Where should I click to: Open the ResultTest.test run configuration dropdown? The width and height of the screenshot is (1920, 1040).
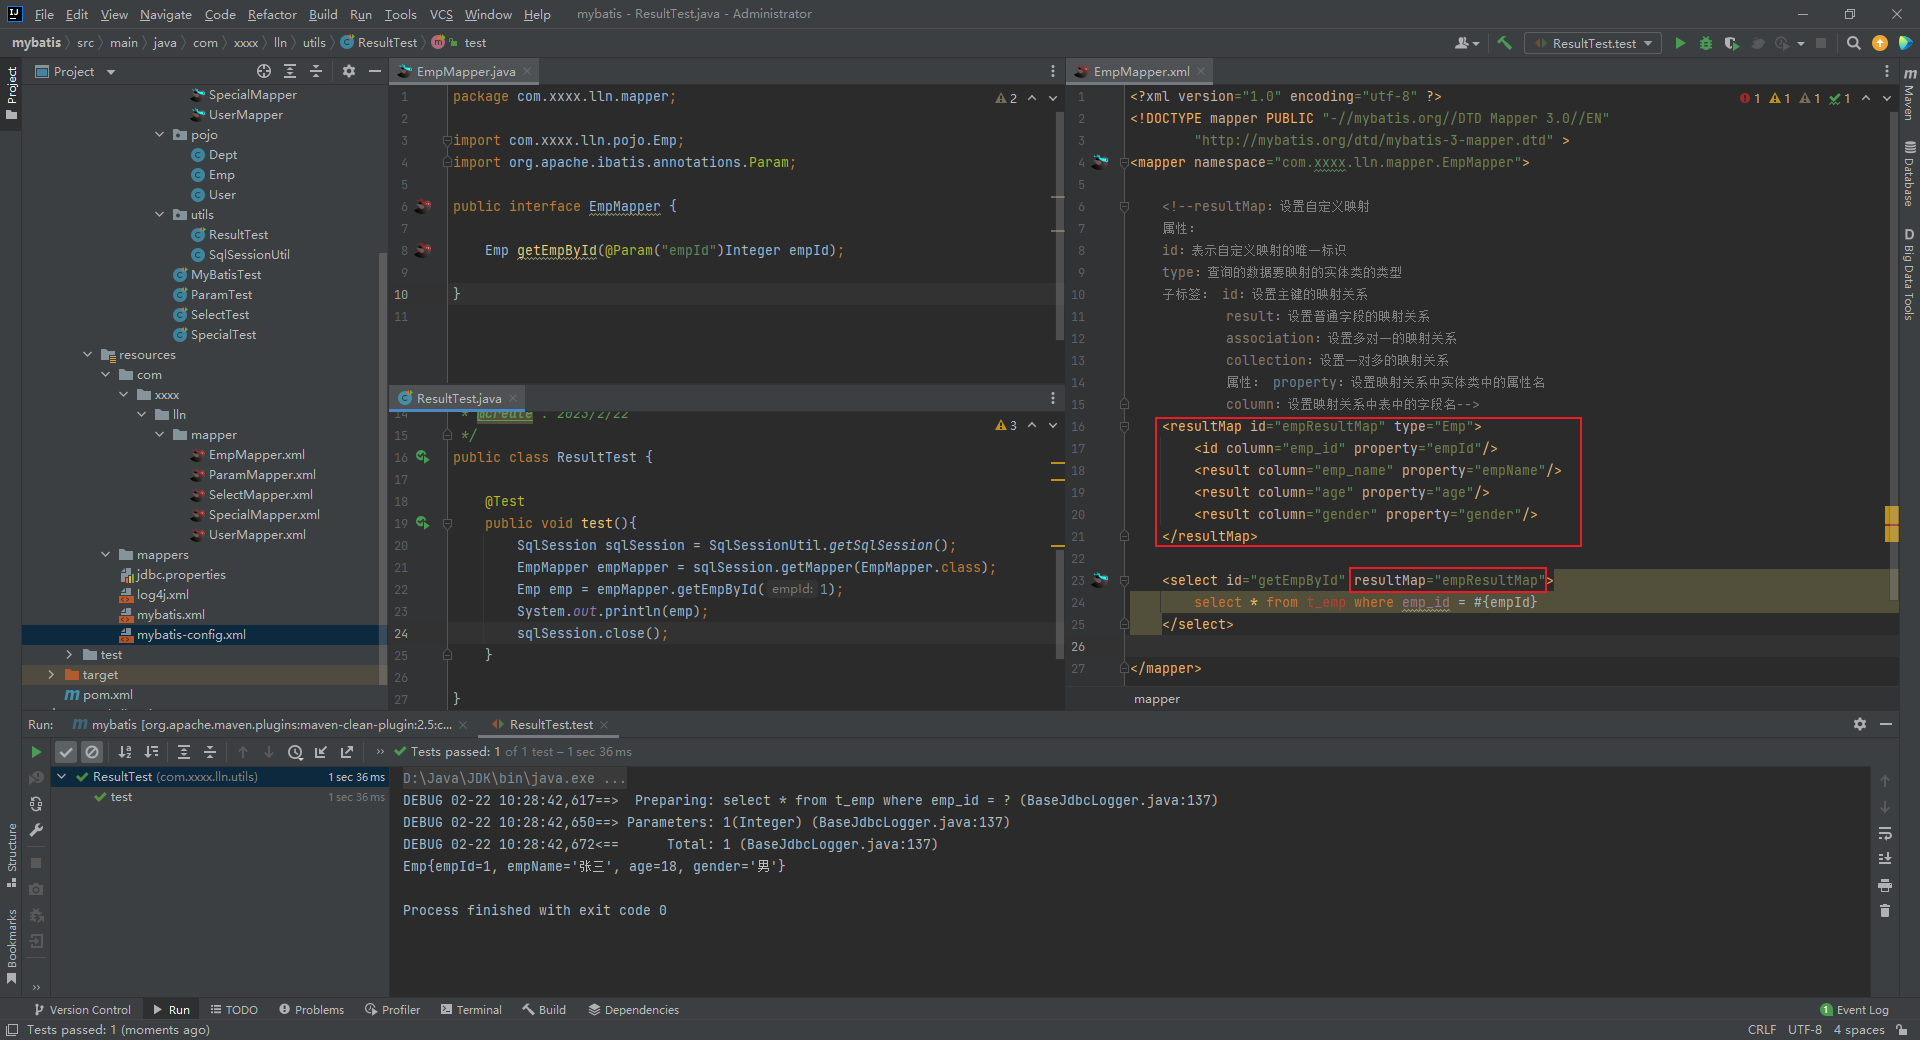[x=1593, y=43]
